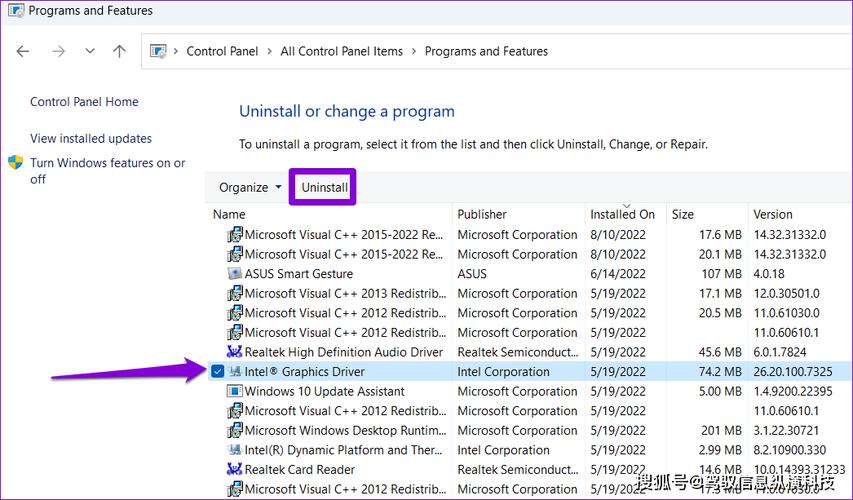853x500 pixels.
Task: Click the 74.2 MB size cell
Action: 720,372
